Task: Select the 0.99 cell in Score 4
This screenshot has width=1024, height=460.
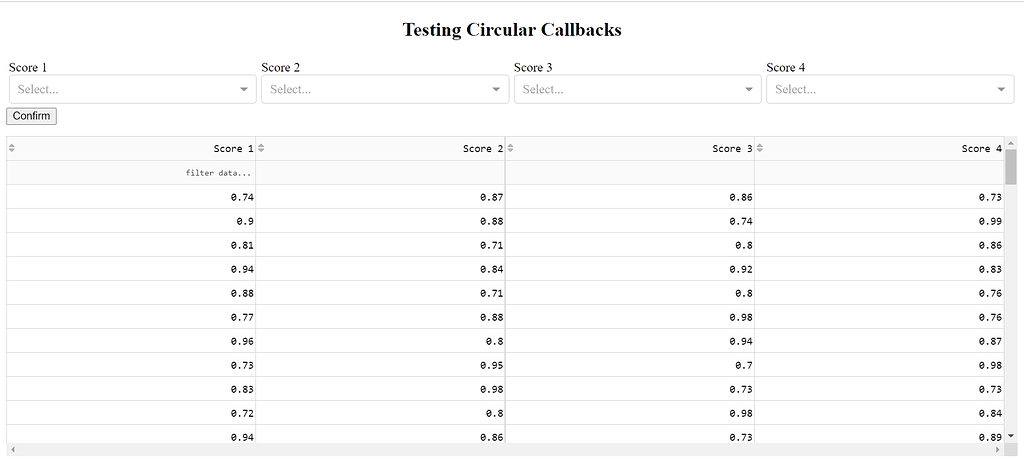Action: tap(879, 221)
